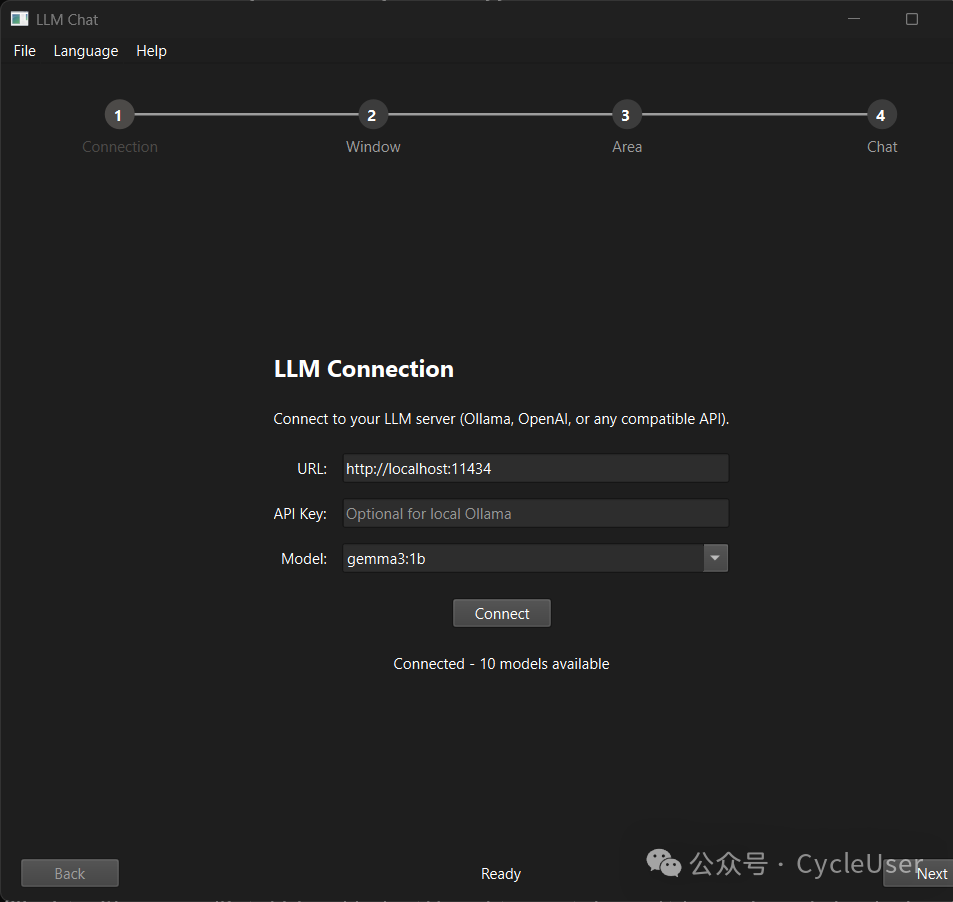Focus the URL input field
The width and height of the screenshot is (953, 902).
point(535,469)
